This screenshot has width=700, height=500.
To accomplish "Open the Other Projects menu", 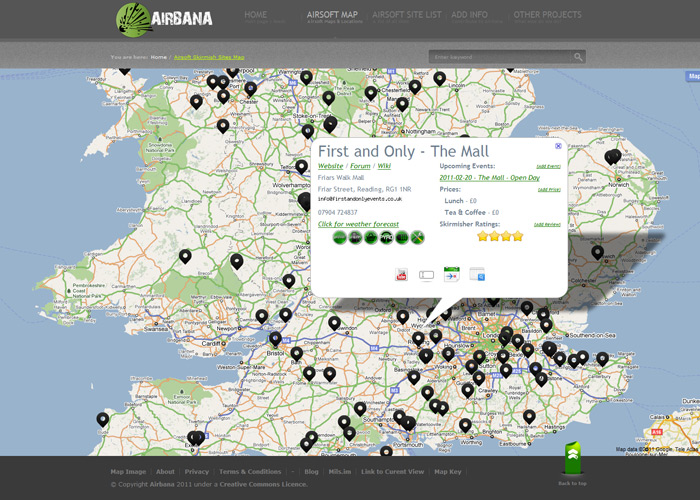I will pos(547,16).
